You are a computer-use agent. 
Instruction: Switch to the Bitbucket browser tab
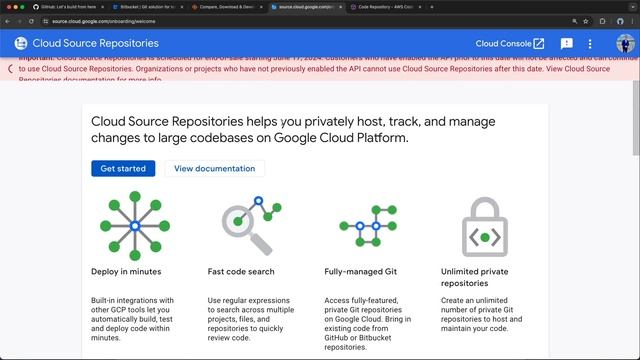click(x=147, y=7)
